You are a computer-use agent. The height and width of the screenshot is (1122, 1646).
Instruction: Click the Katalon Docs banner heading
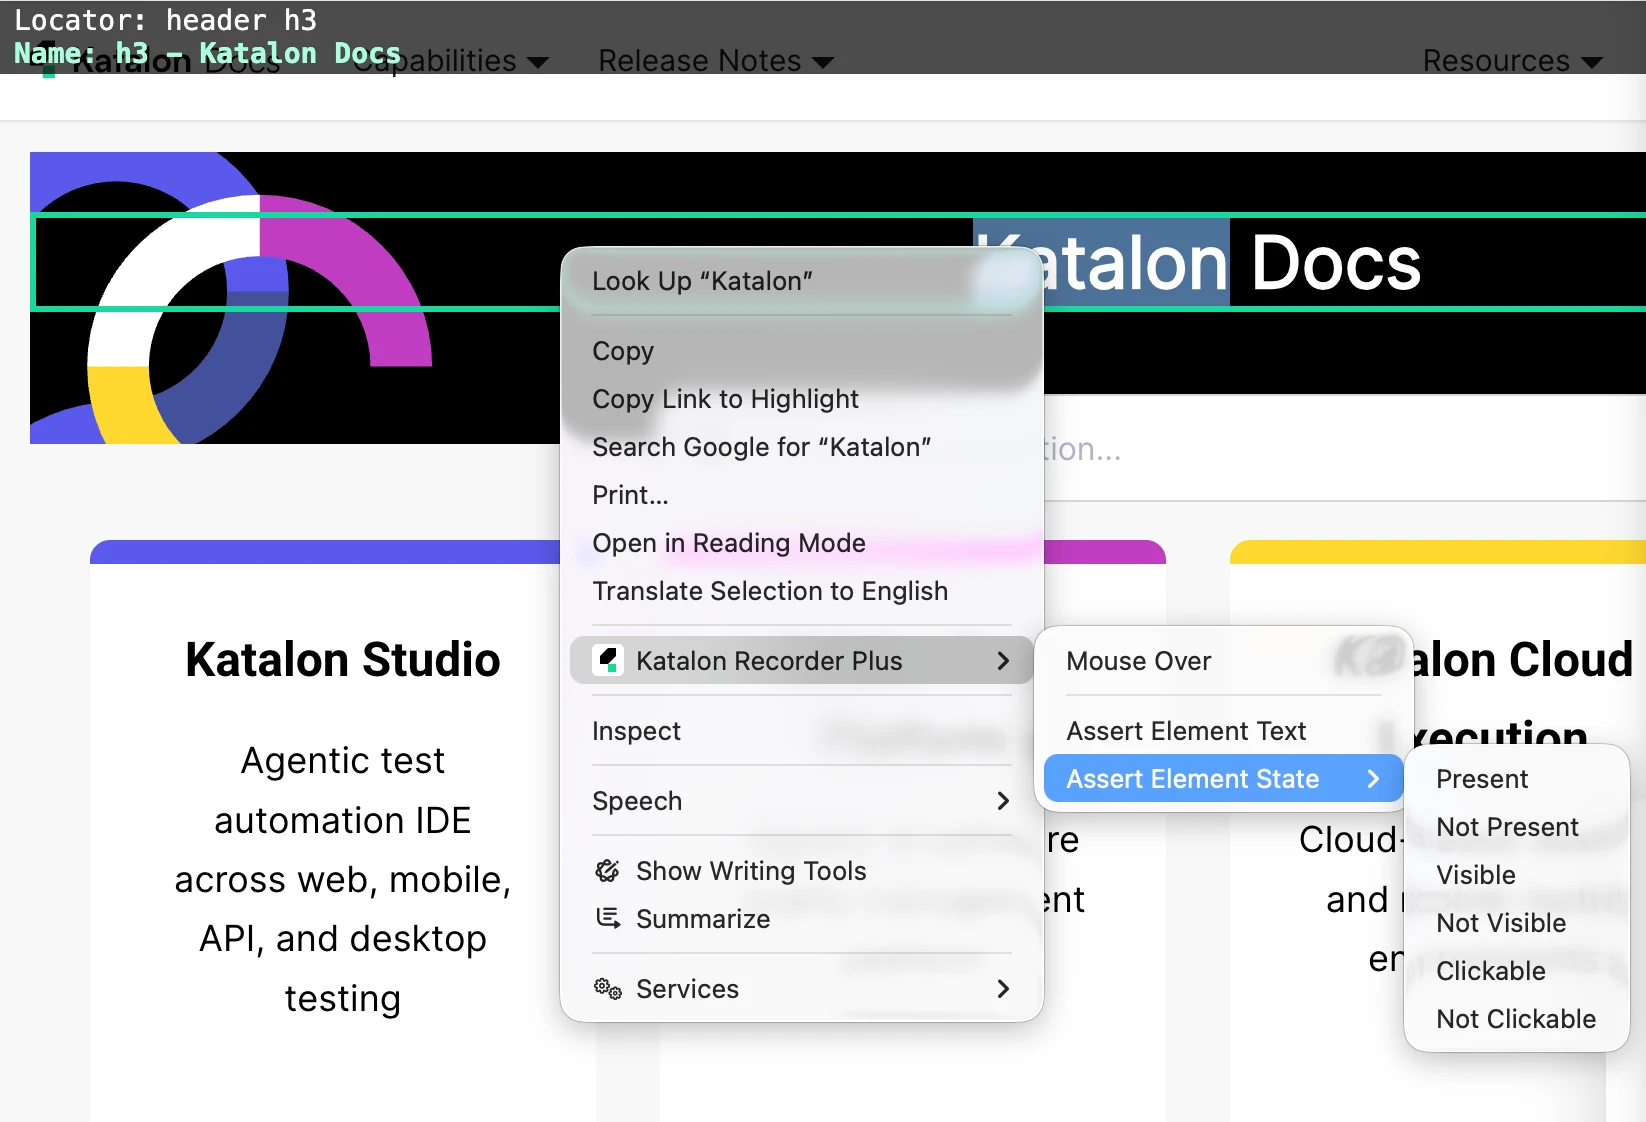click(x=1198, y=263)
